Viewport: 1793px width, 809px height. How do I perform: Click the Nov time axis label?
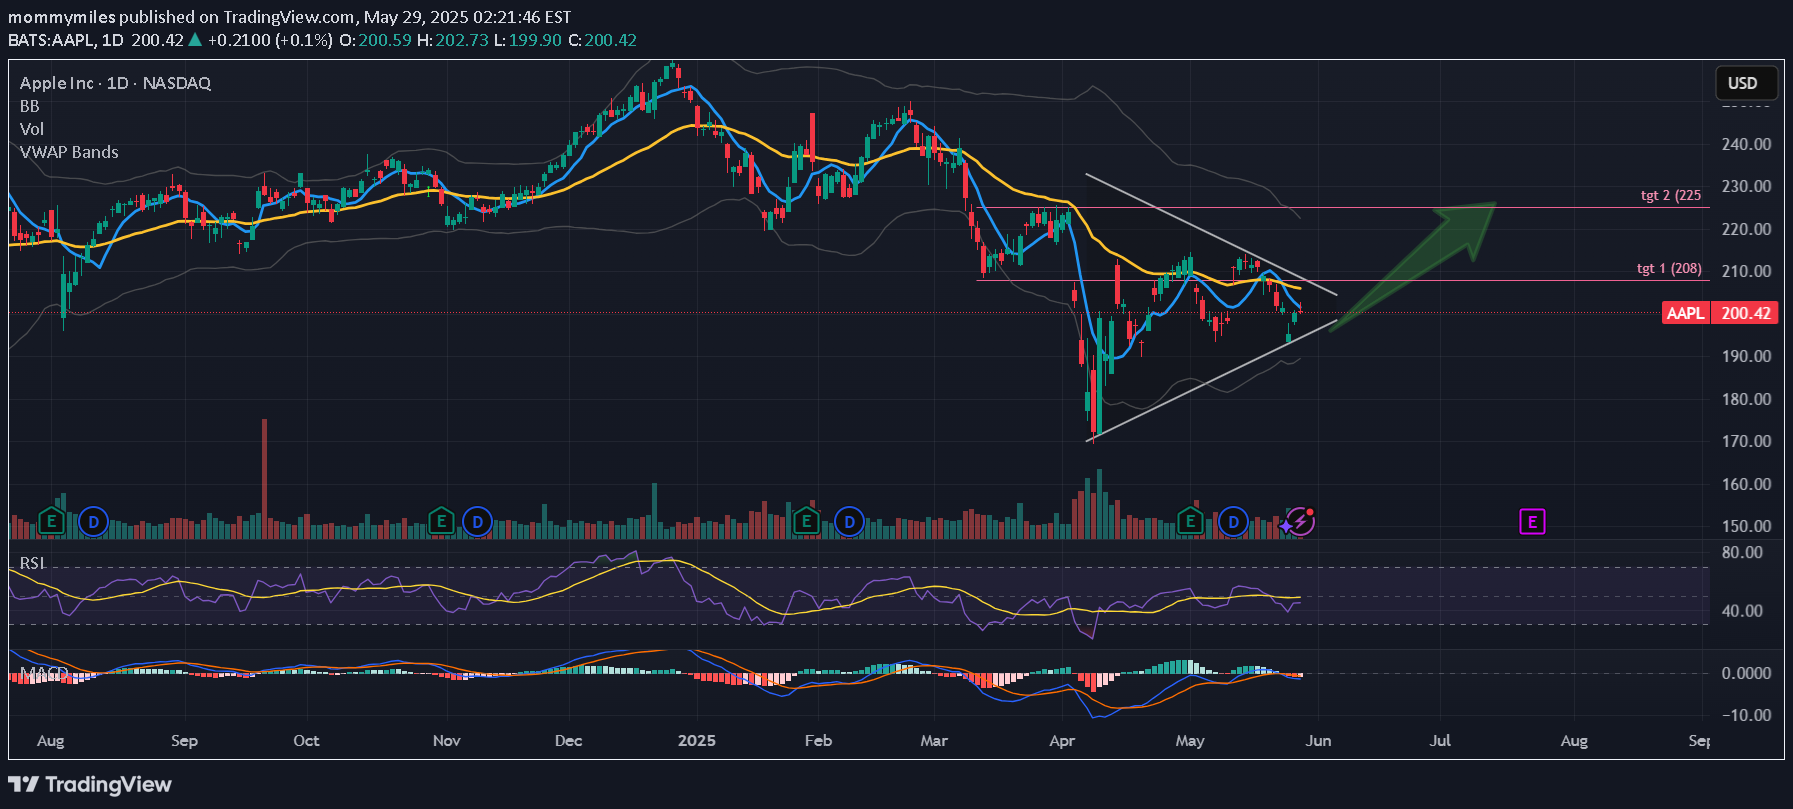click(446, 741)
